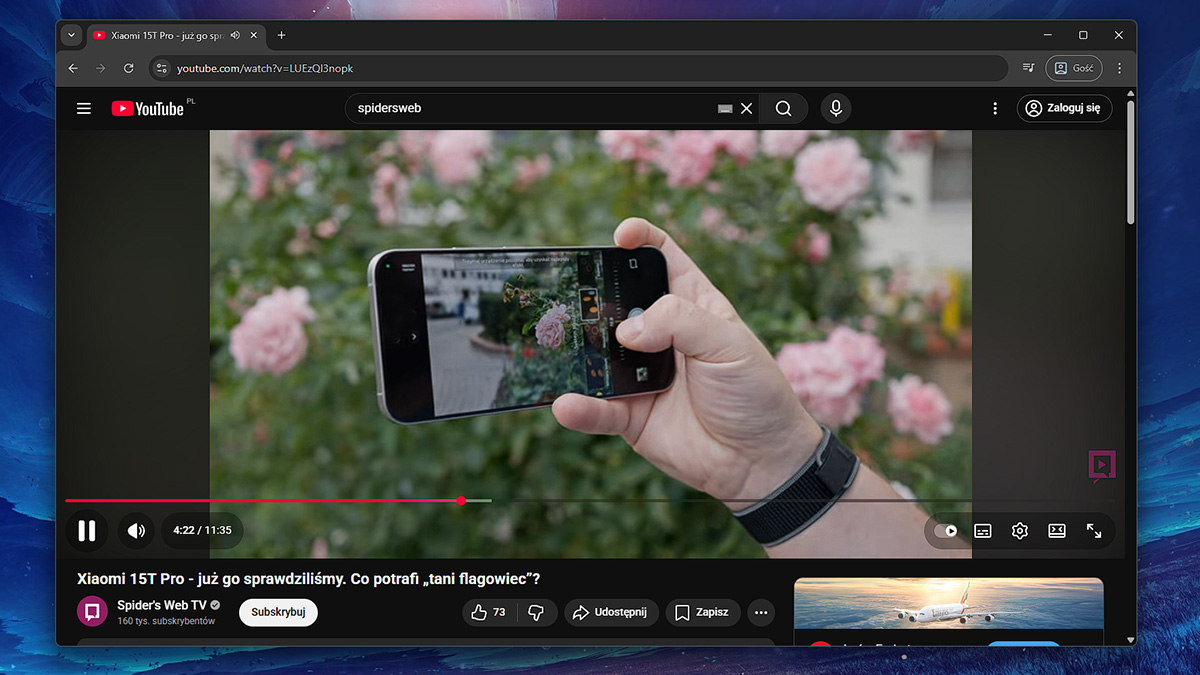The width and height of the screenshot is (1200, 675).
Task: Go to YouTube home via logo
Action: (148, 109)
